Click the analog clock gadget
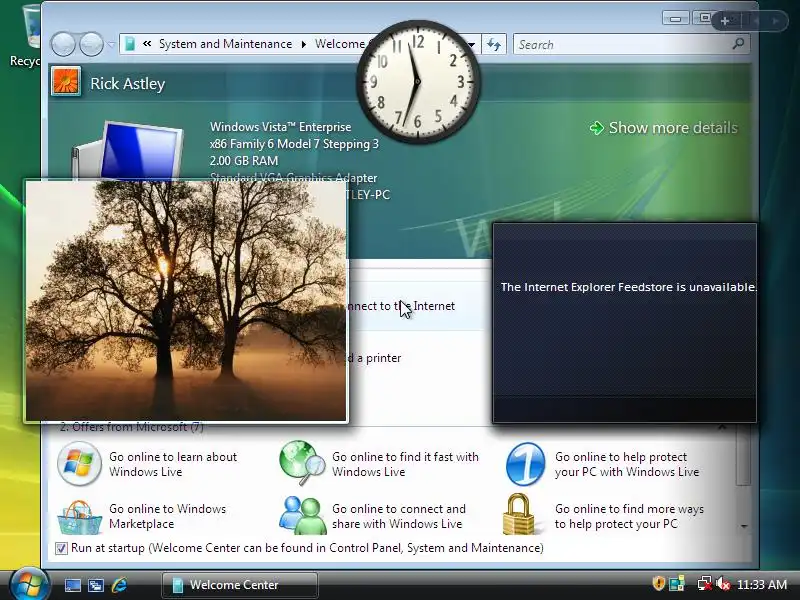 coord(418,82)
